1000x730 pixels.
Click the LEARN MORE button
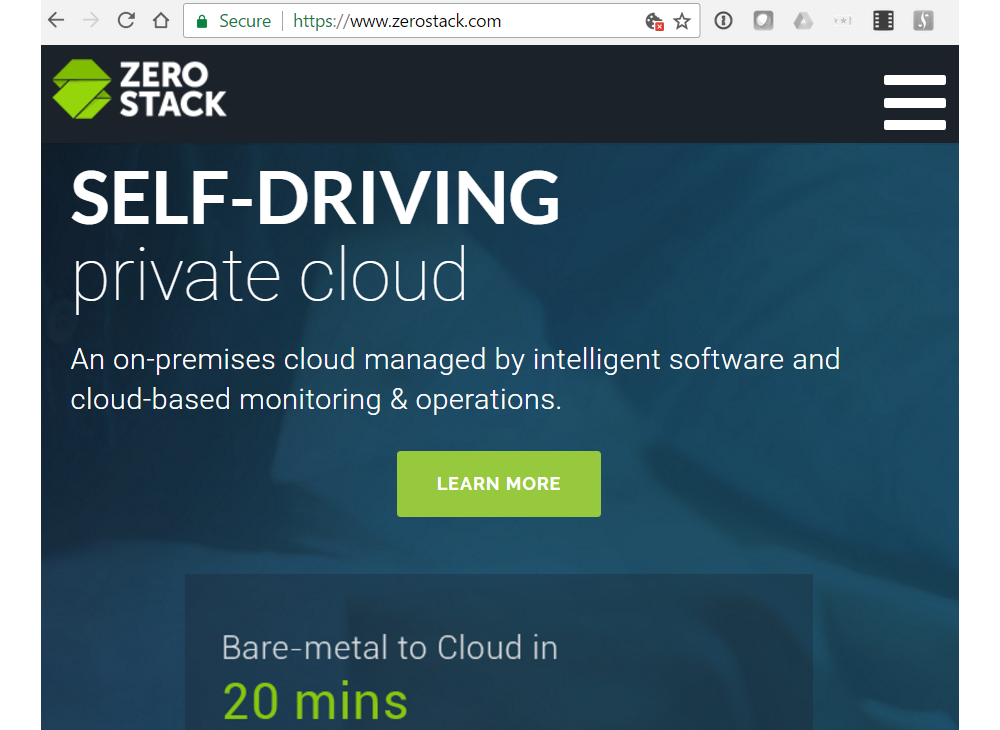tap(499, 484)
